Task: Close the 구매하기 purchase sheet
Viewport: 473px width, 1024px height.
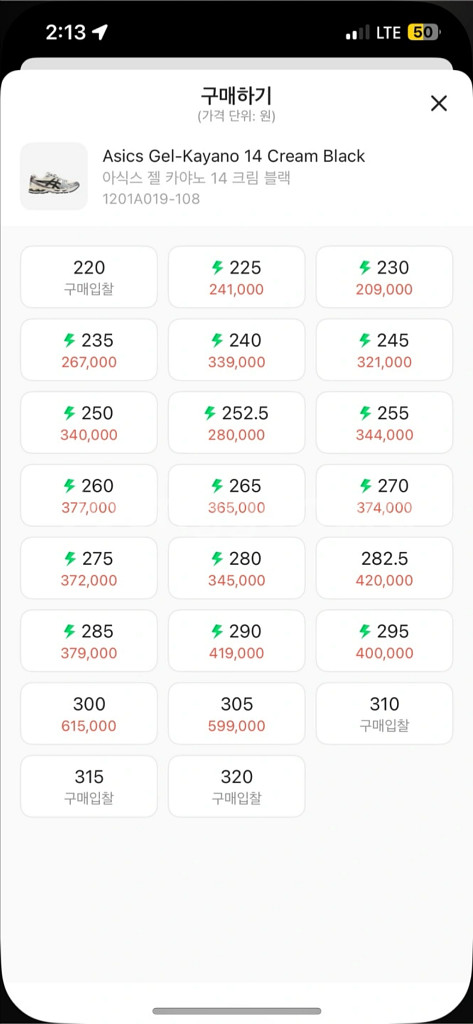Action: [x=439, y=103]
